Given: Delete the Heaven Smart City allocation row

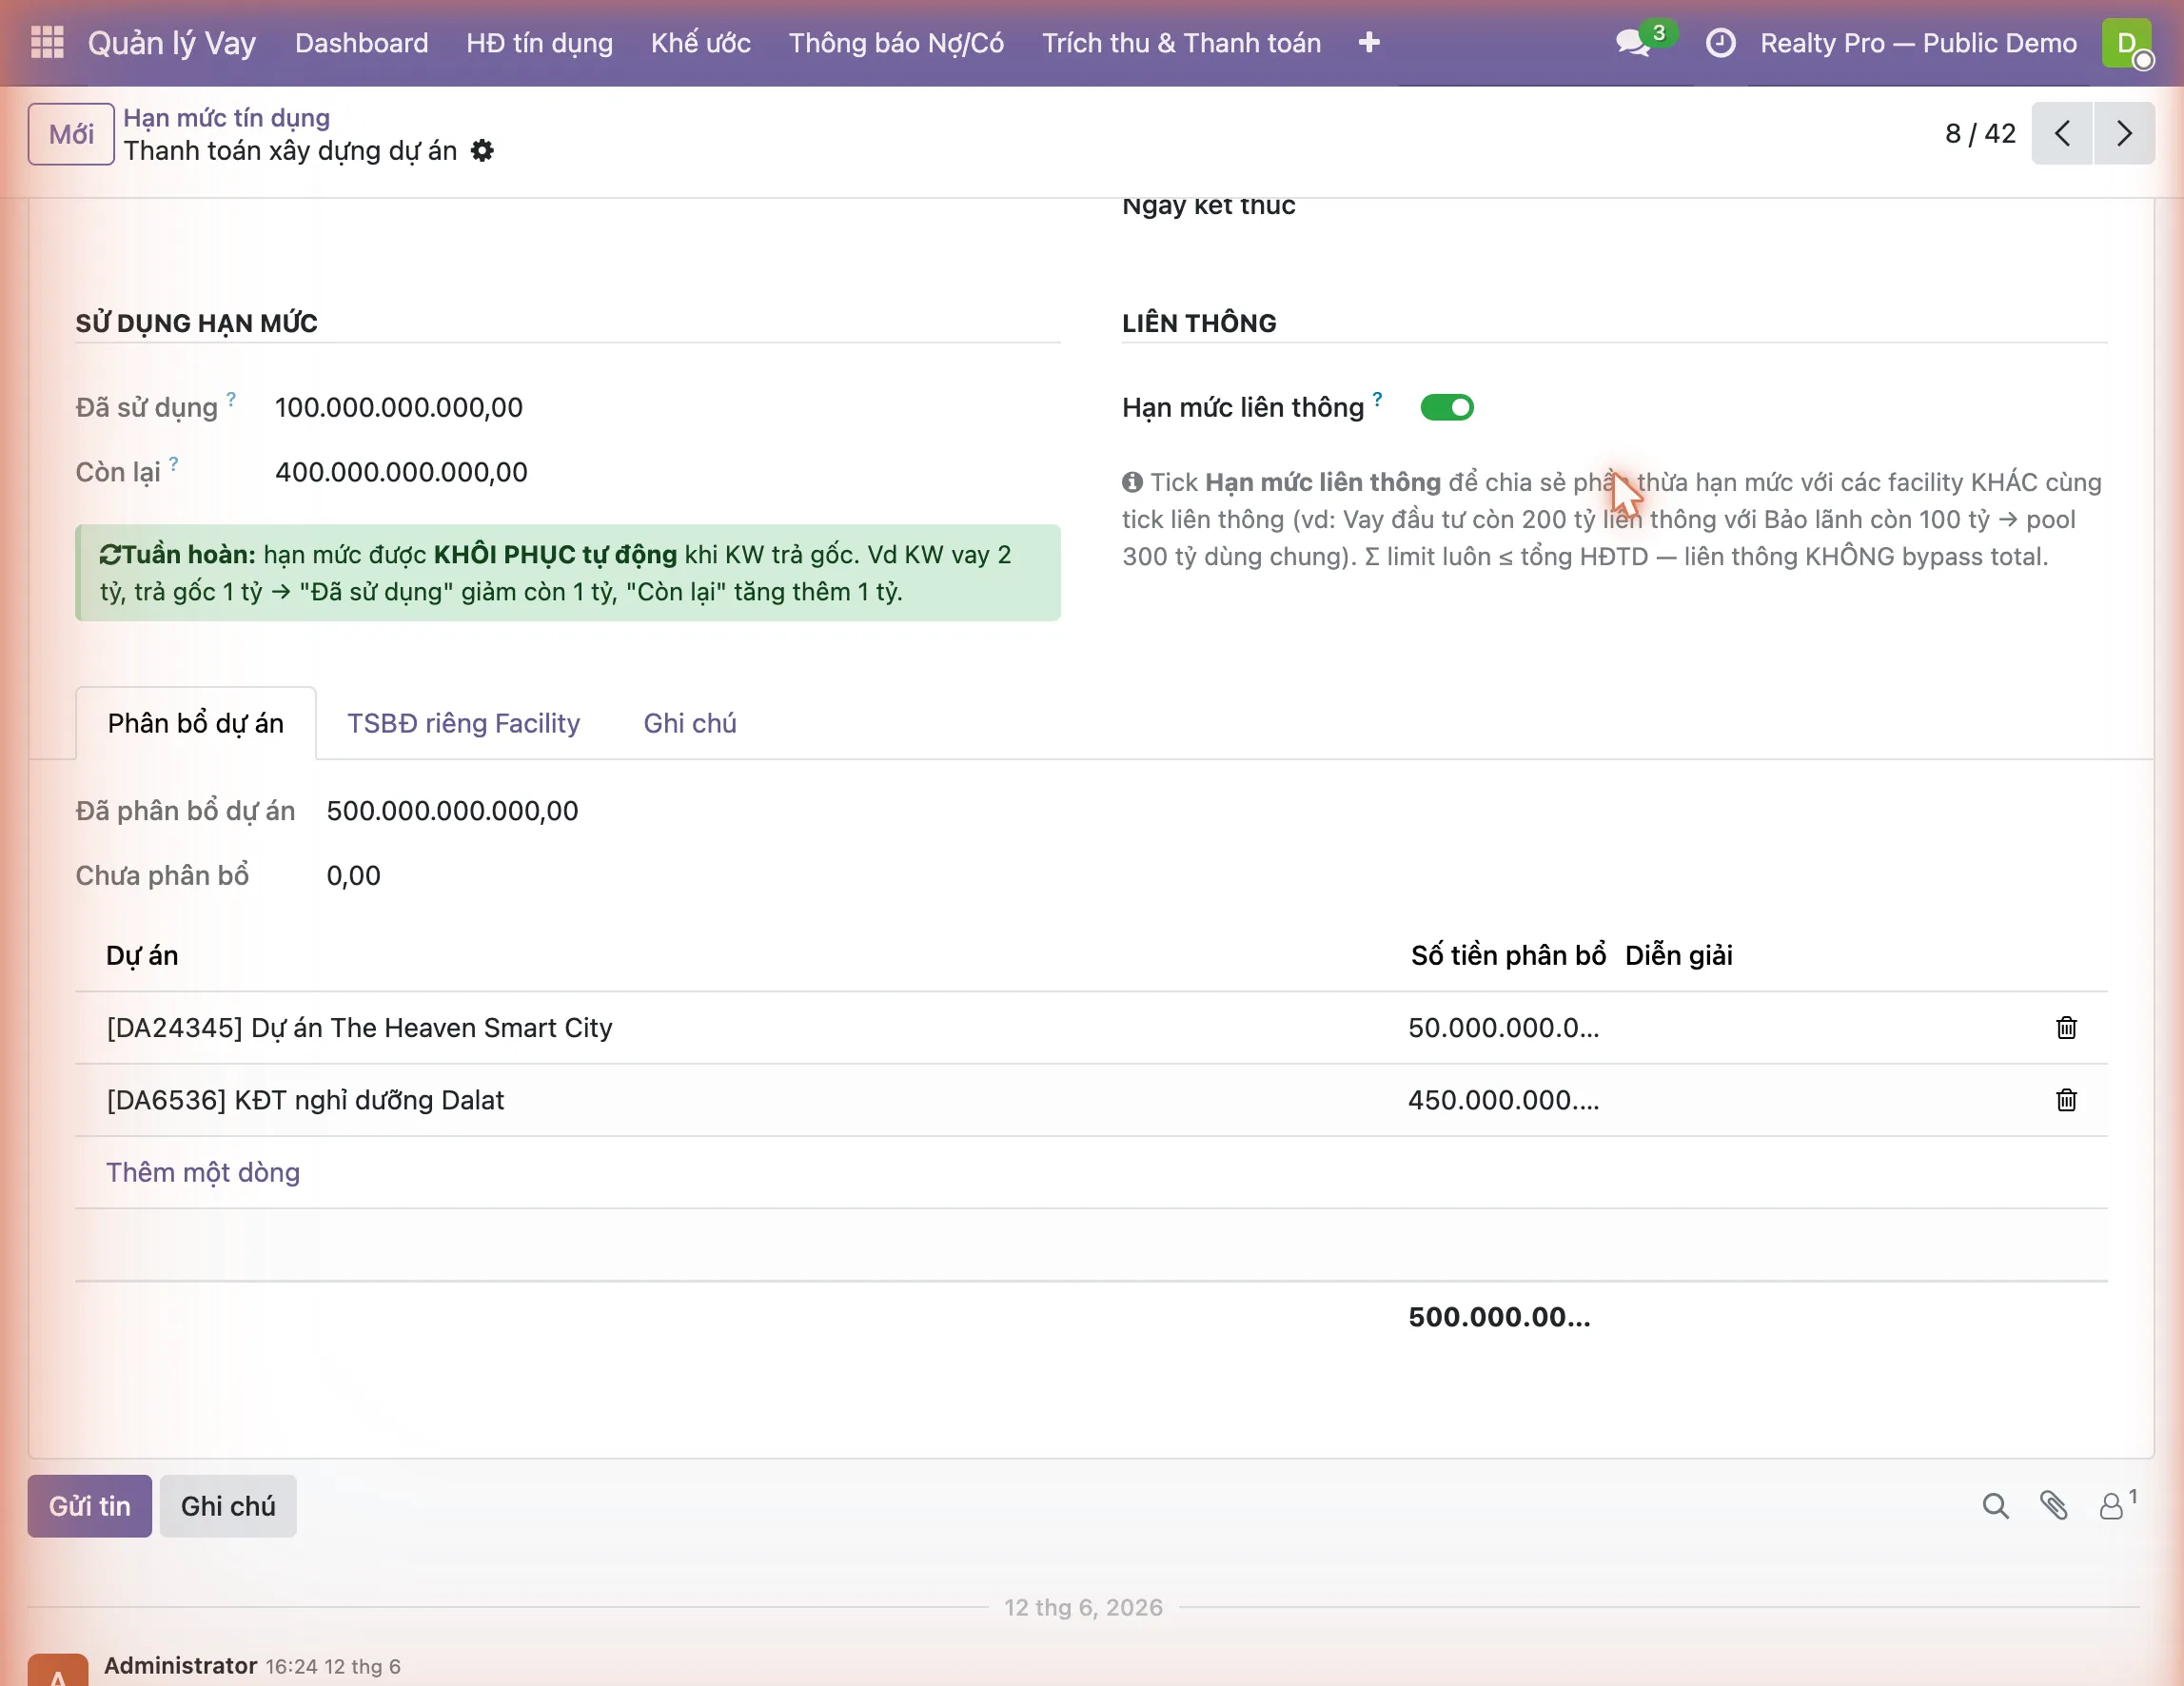Looking at the screenshot, I should click(x=2066, y=1028).
